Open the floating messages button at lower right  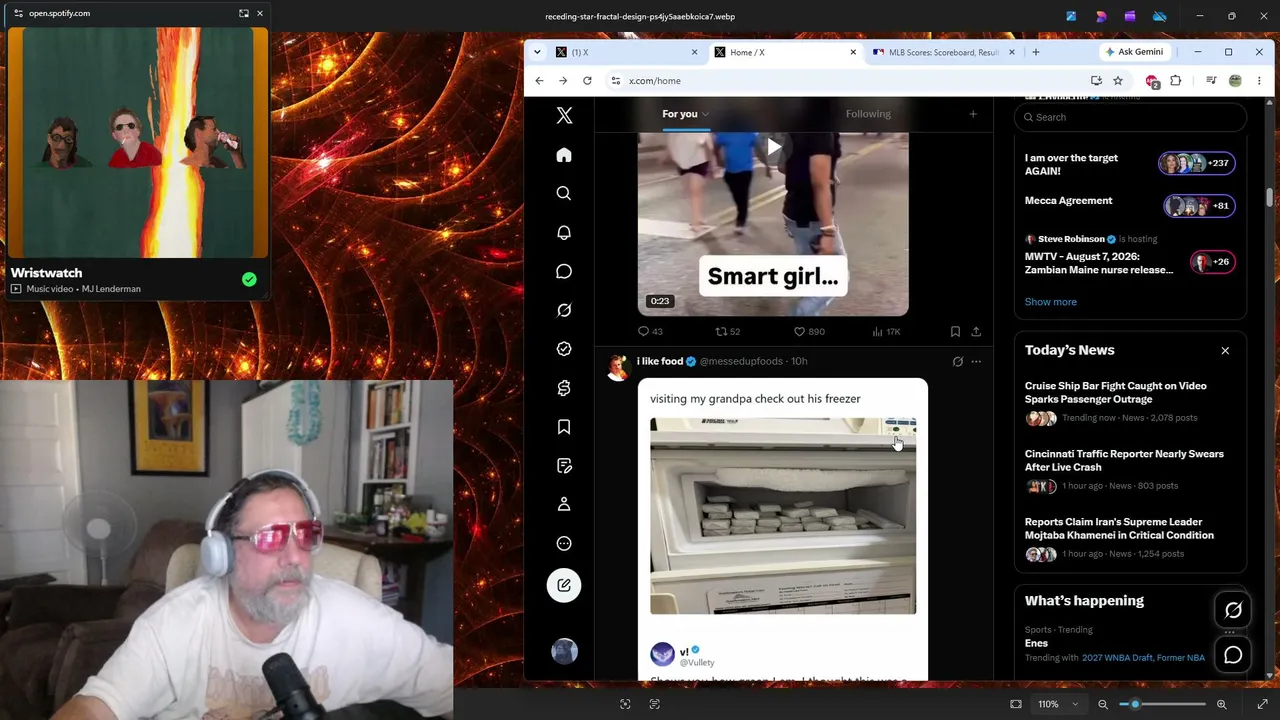(x=1233, y=655)
